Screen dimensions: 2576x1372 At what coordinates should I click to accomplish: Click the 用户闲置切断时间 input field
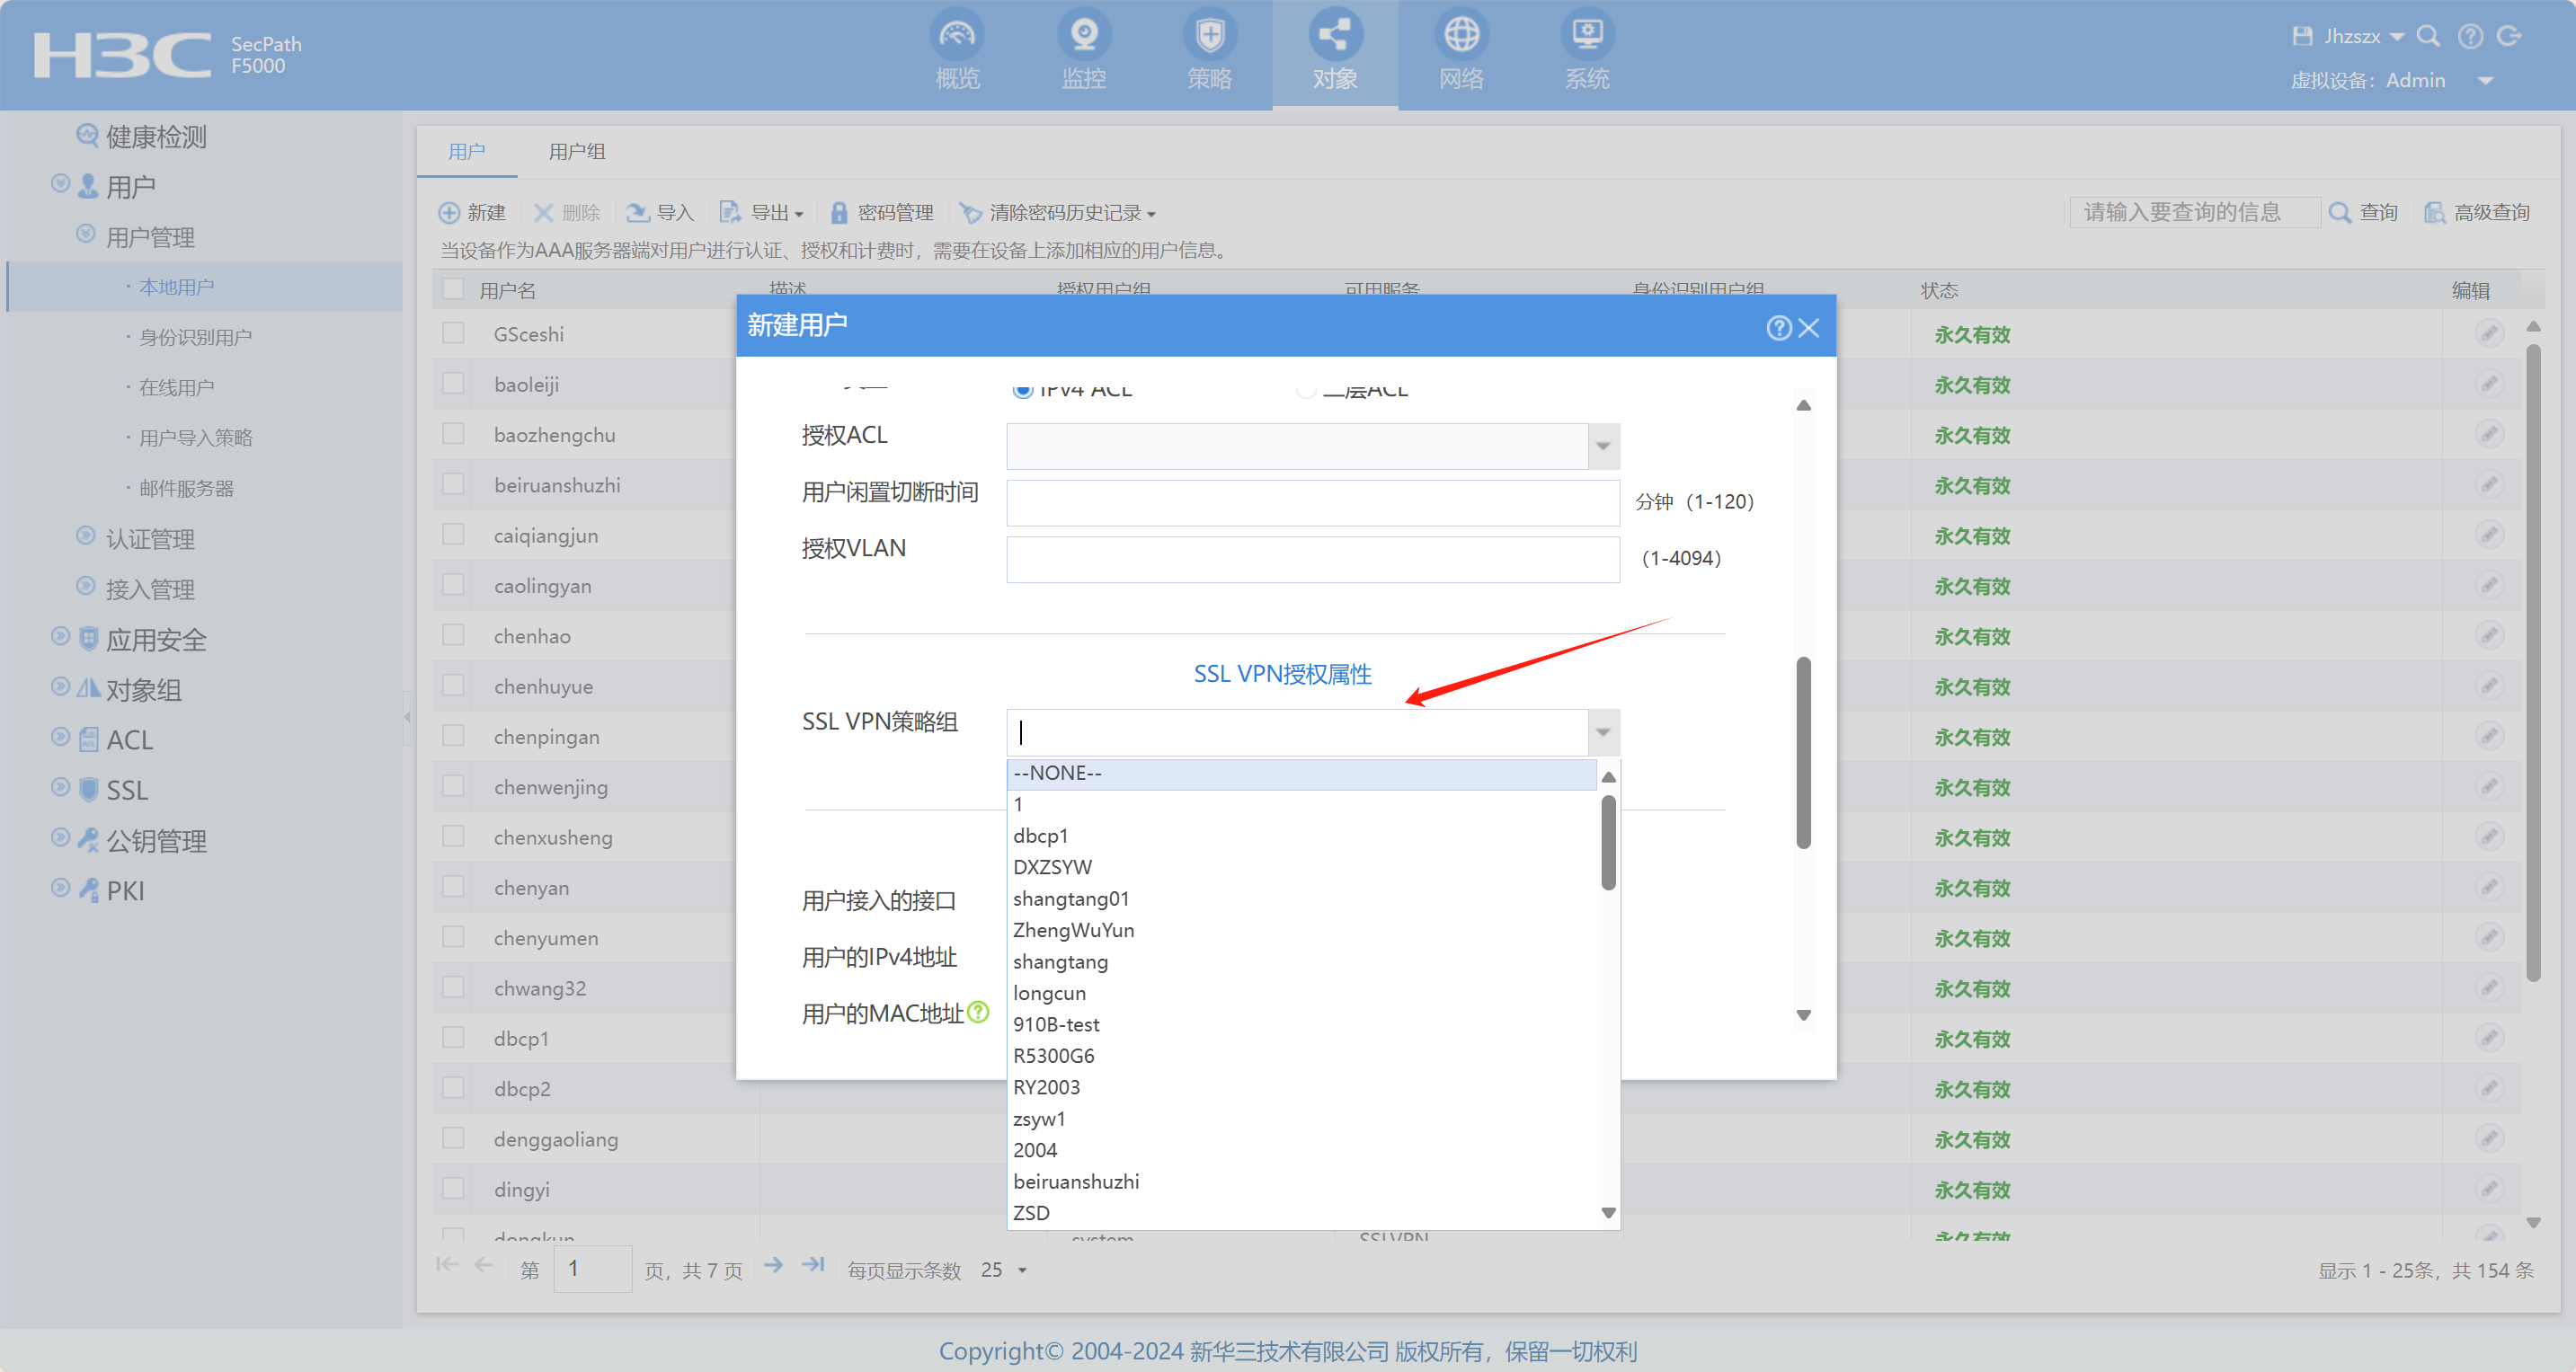pos(1312,502)
